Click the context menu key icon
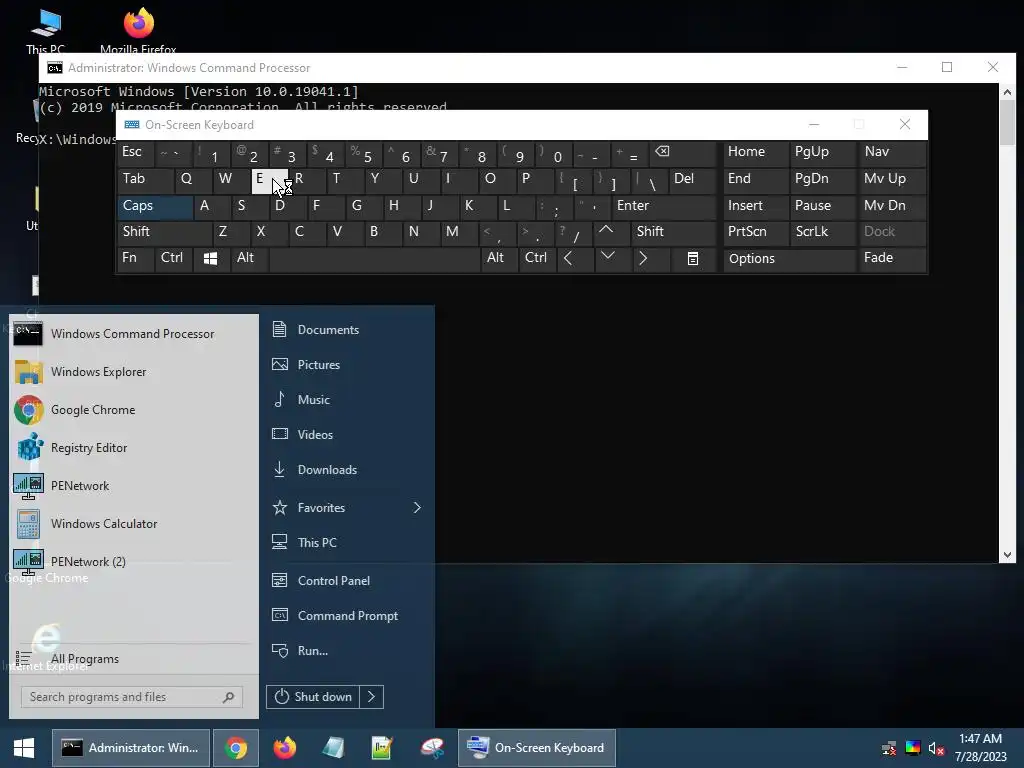Screen dimensions: 1024x768 tap(693, 259)
